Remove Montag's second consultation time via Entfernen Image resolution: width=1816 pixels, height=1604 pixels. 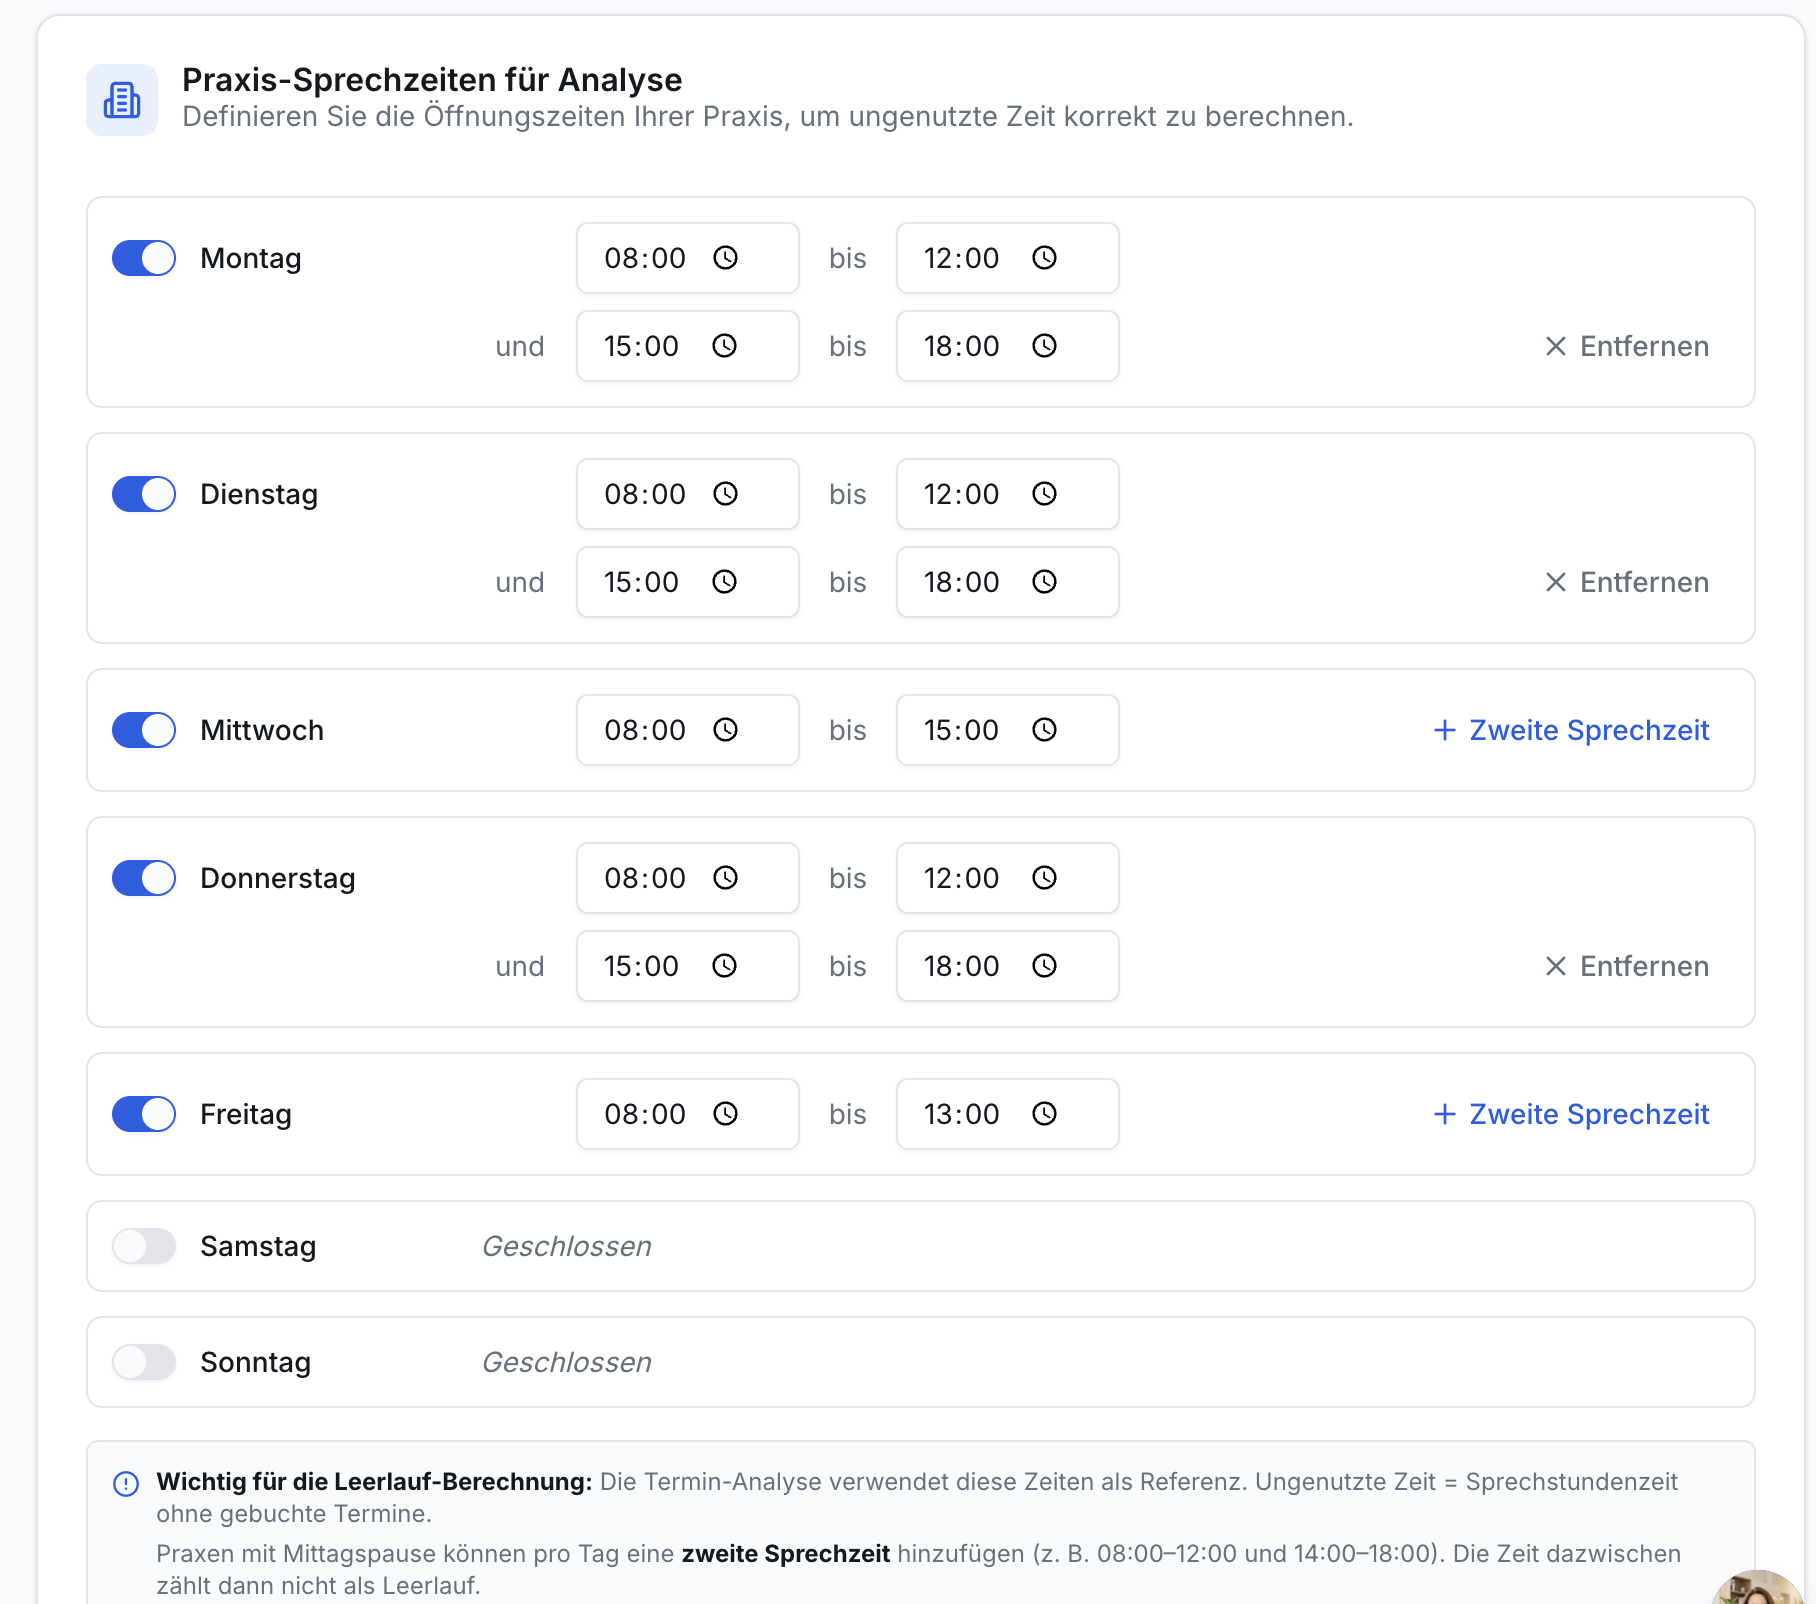pos(1627,346)
